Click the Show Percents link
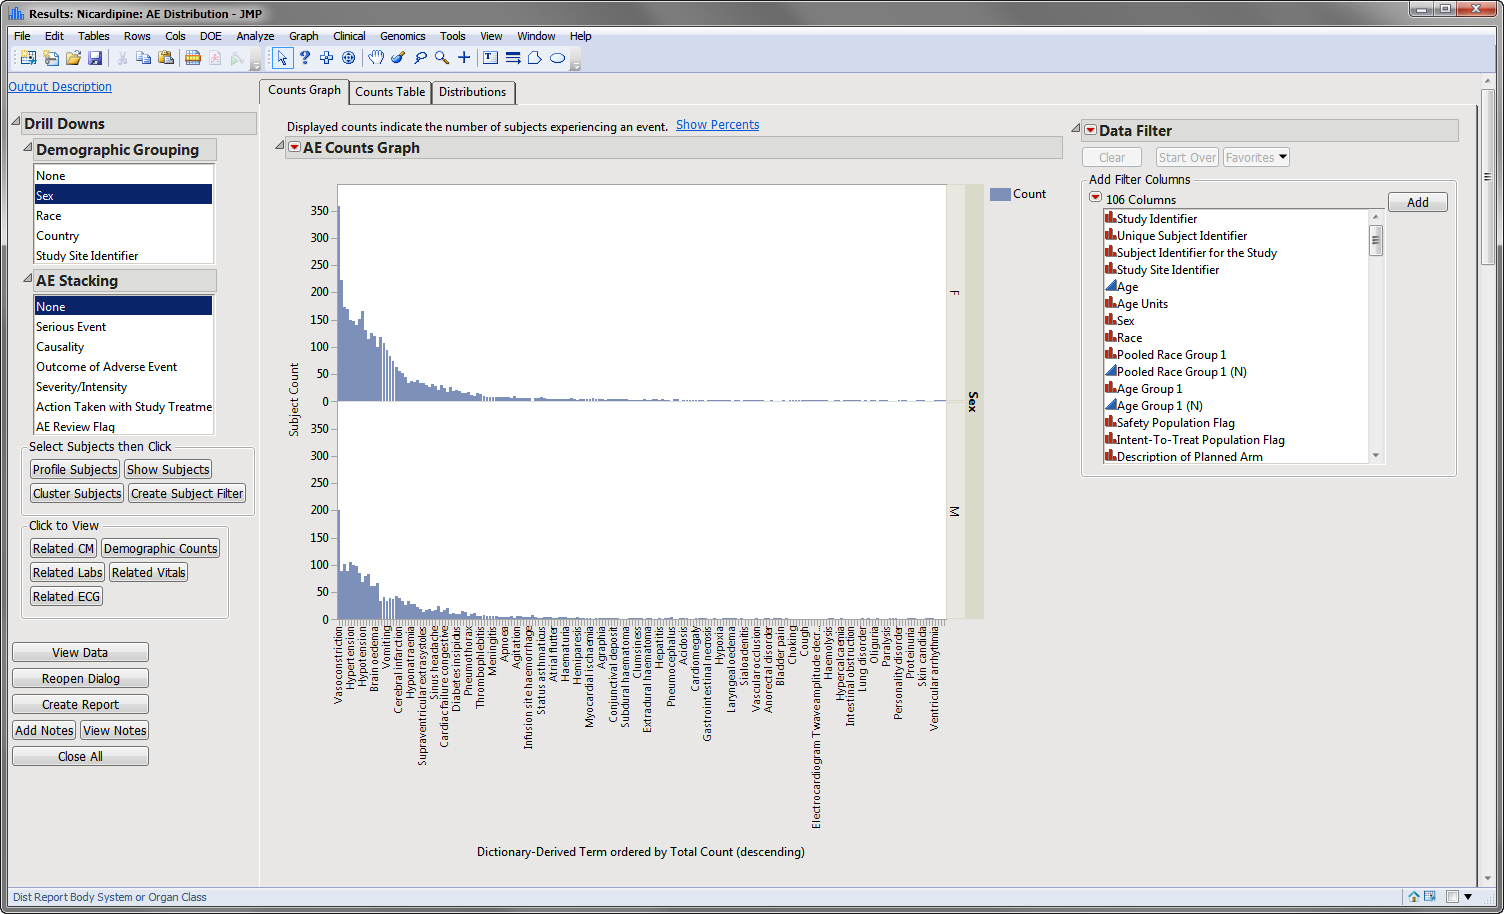1504x914 pixels. tap(717, 125)
